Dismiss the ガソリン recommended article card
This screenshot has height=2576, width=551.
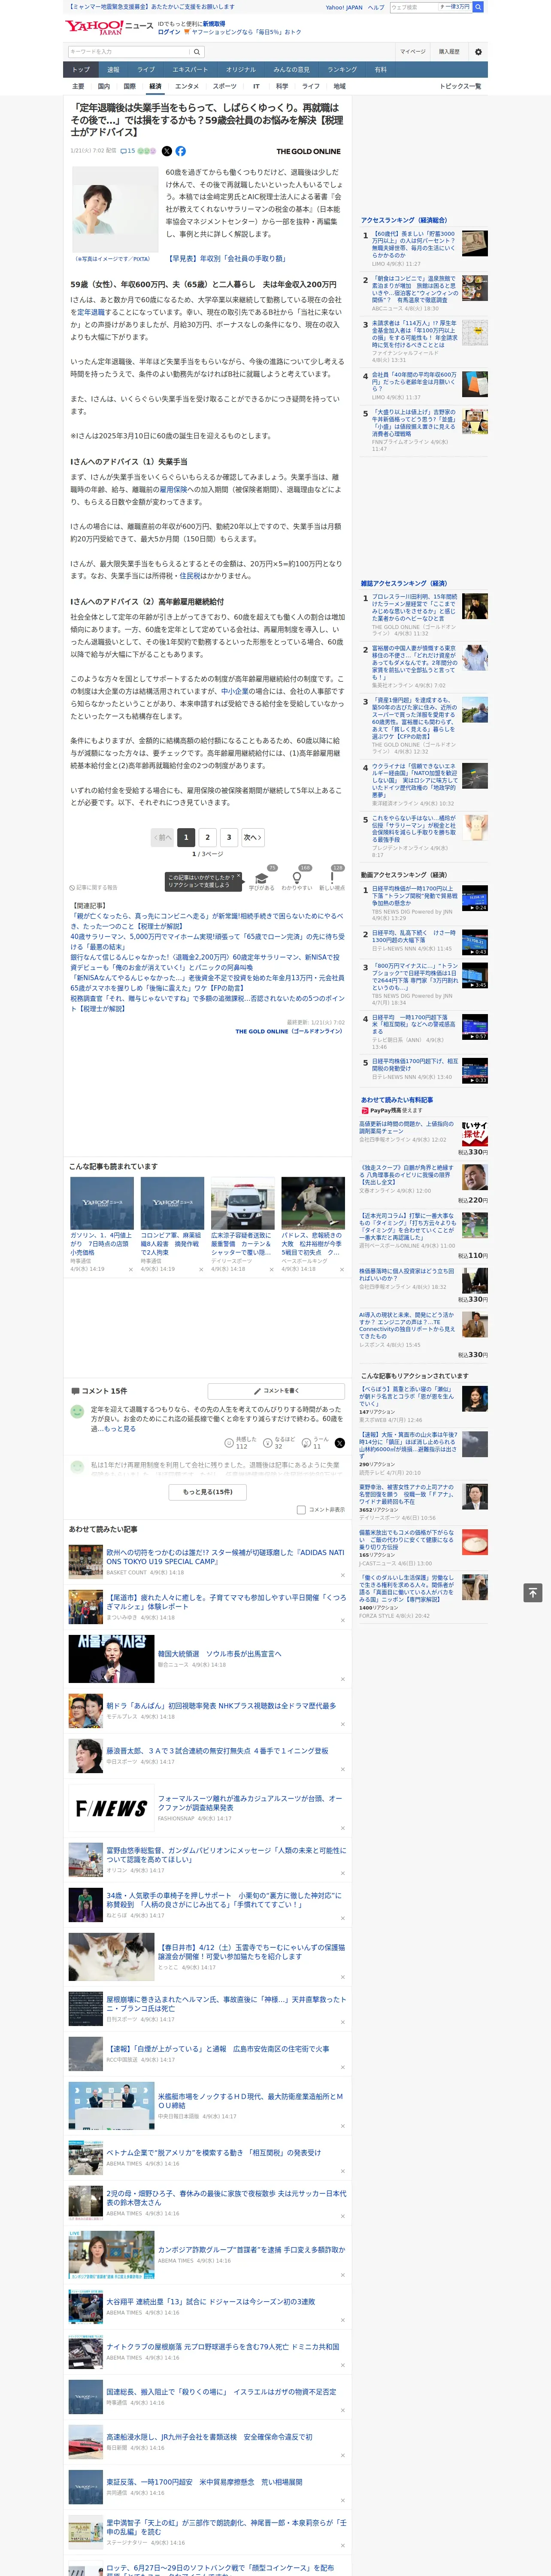[131, 1269]
